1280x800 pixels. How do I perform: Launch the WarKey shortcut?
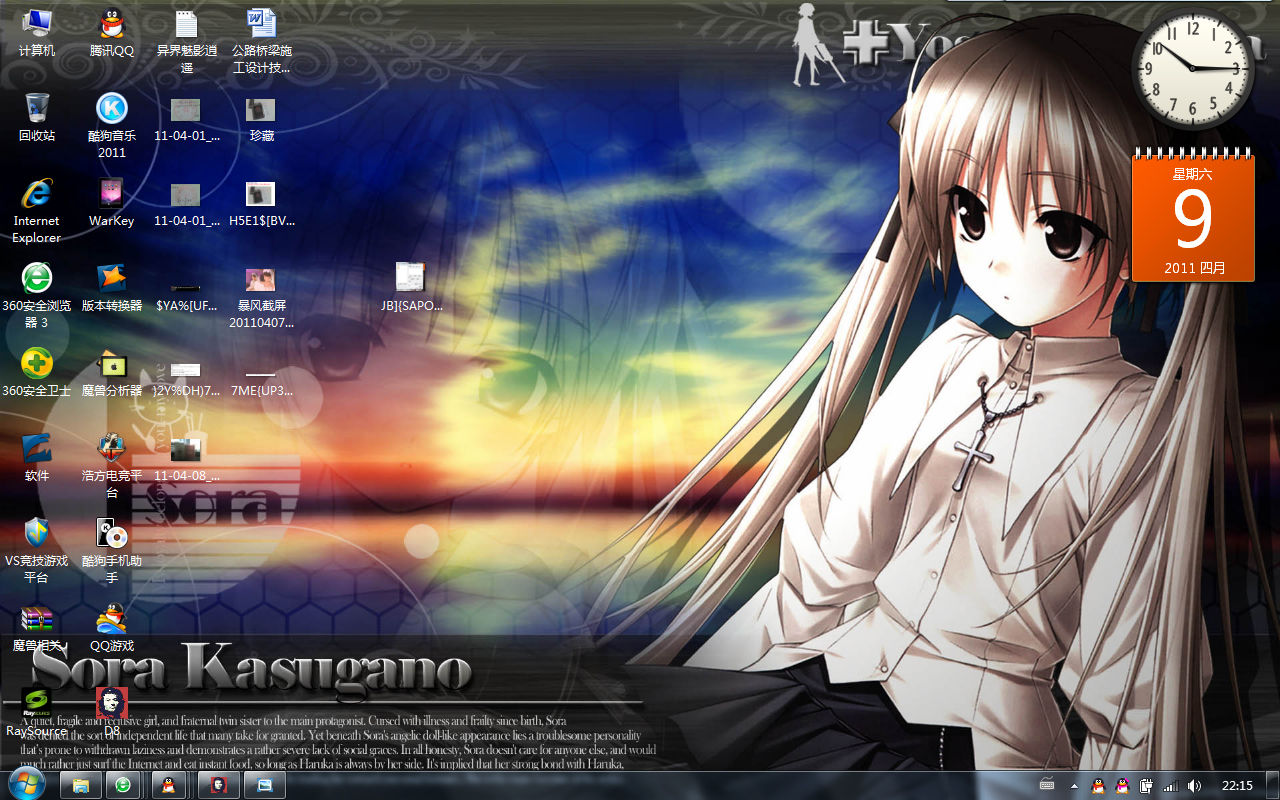[112, 203]
